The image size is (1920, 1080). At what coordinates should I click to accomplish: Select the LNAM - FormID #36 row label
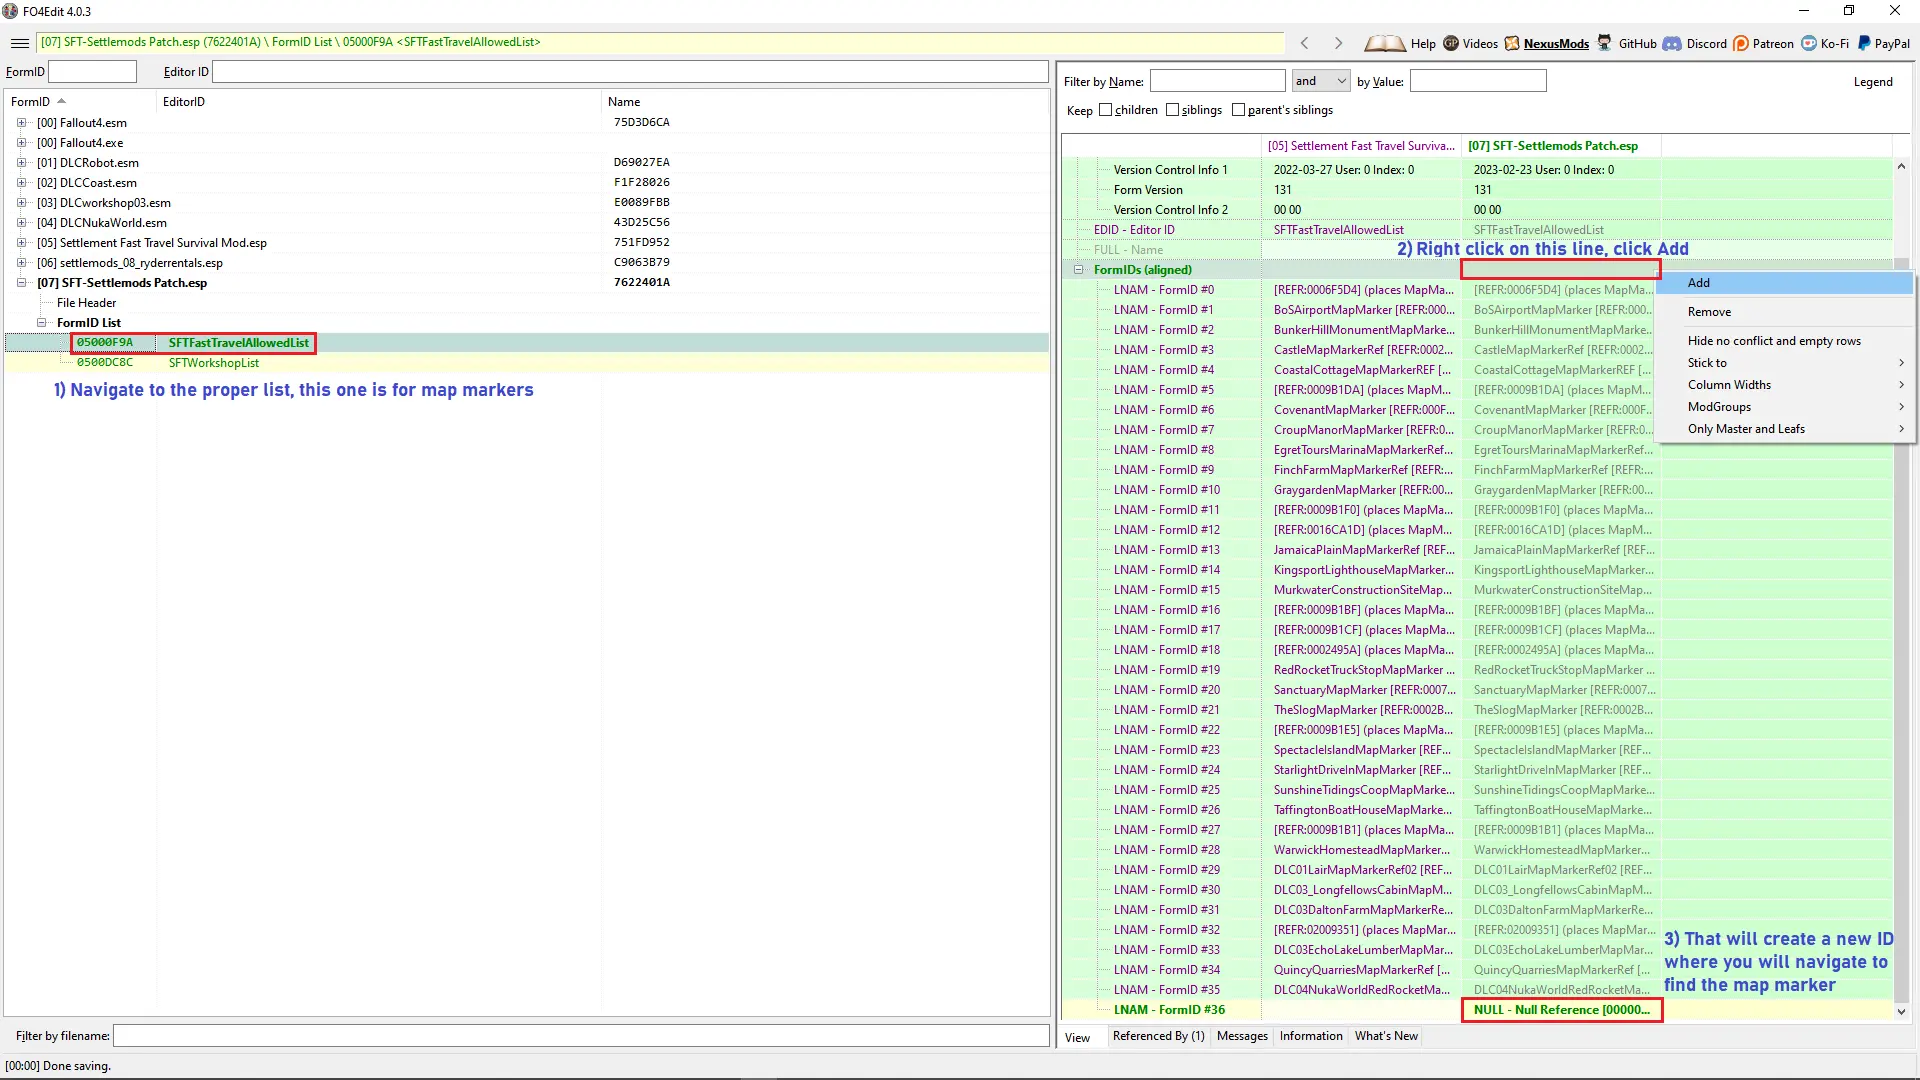(1169, 1010)
